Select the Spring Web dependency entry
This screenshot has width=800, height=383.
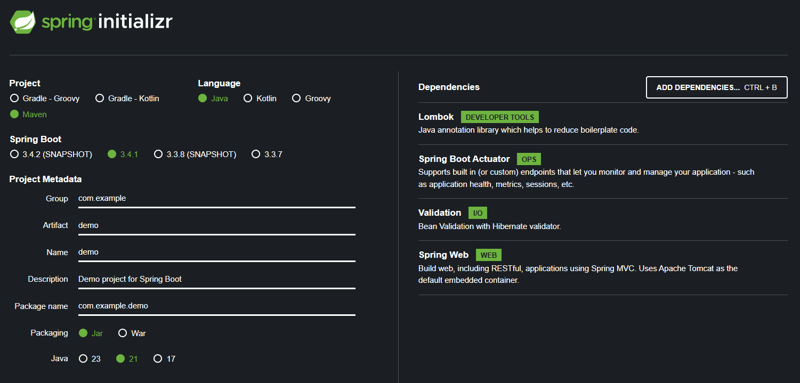603,267
